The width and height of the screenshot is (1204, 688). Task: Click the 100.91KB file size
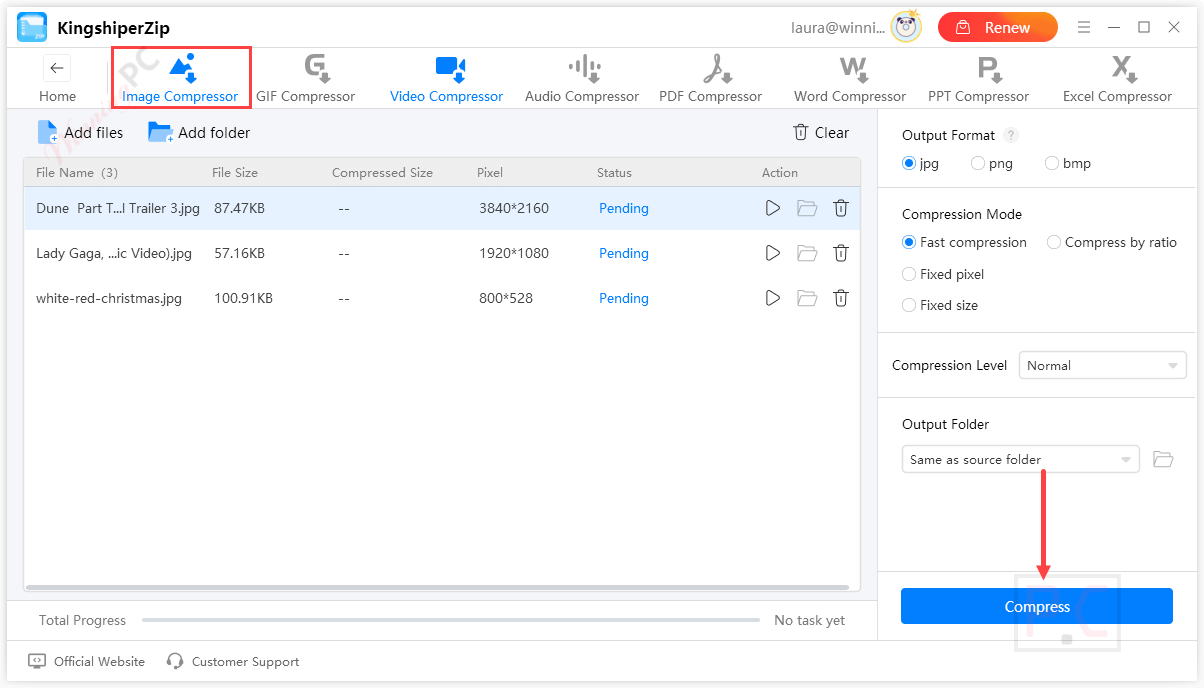[x=243, y=298]
